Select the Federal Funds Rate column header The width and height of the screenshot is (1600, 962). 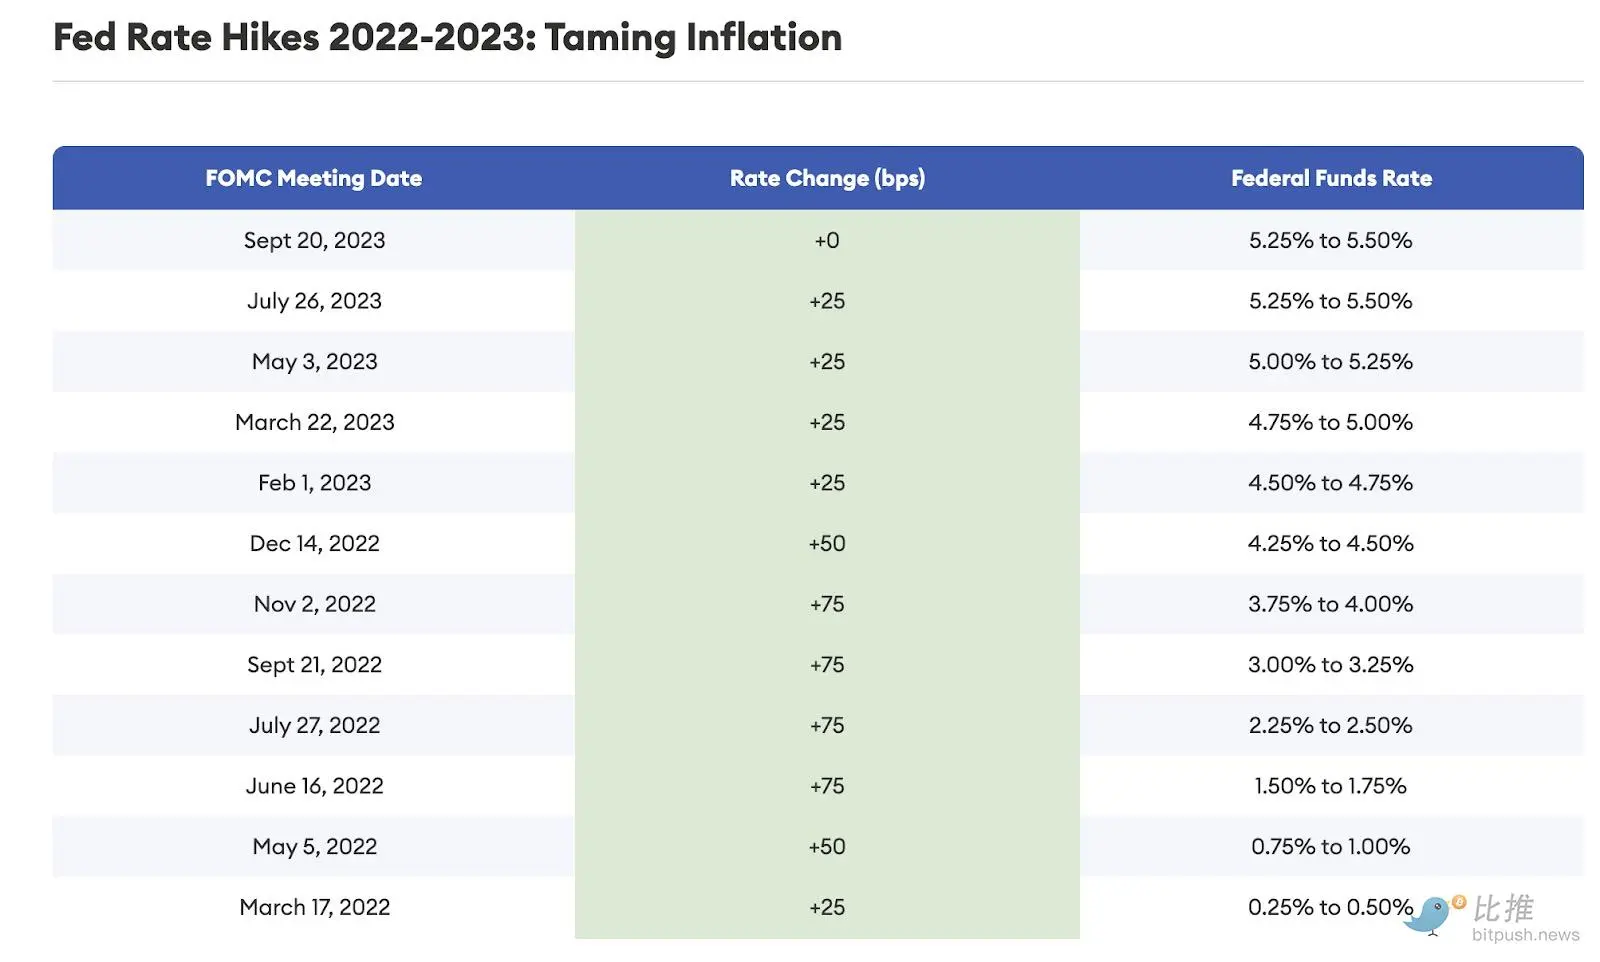pyautogui.click(x=1331, y=178)
